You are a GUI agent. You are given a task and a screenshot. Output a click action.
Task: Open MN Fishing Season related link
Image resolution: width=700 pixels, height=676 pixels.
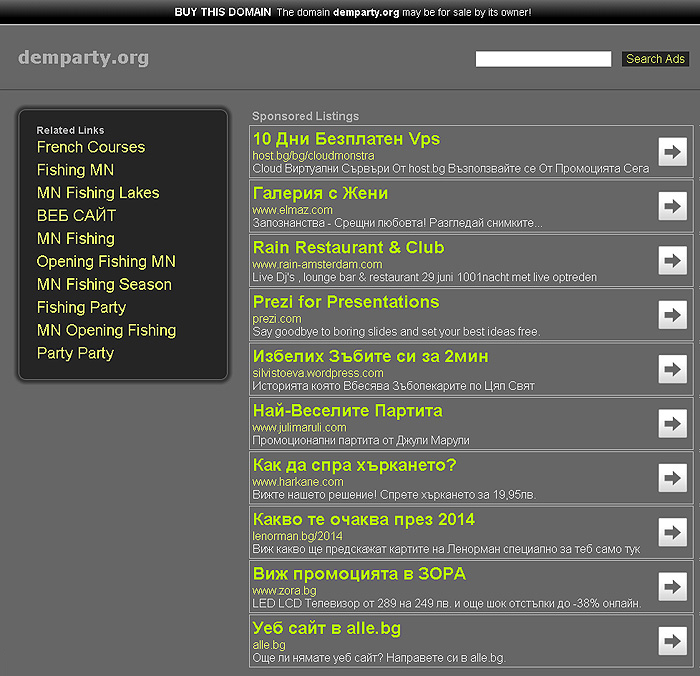(104, 284)
